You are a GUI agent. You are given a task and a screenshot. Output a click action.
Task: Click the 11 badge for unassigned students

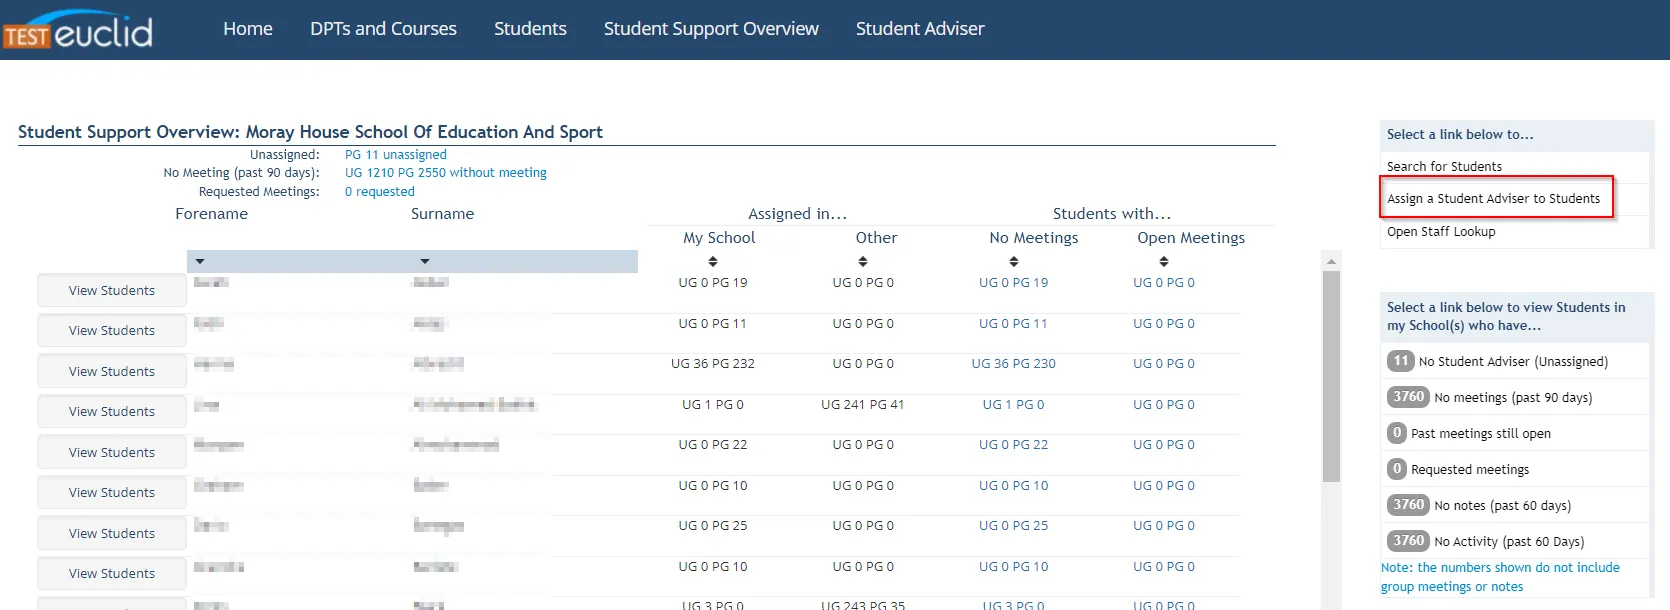coord(1400,361)
